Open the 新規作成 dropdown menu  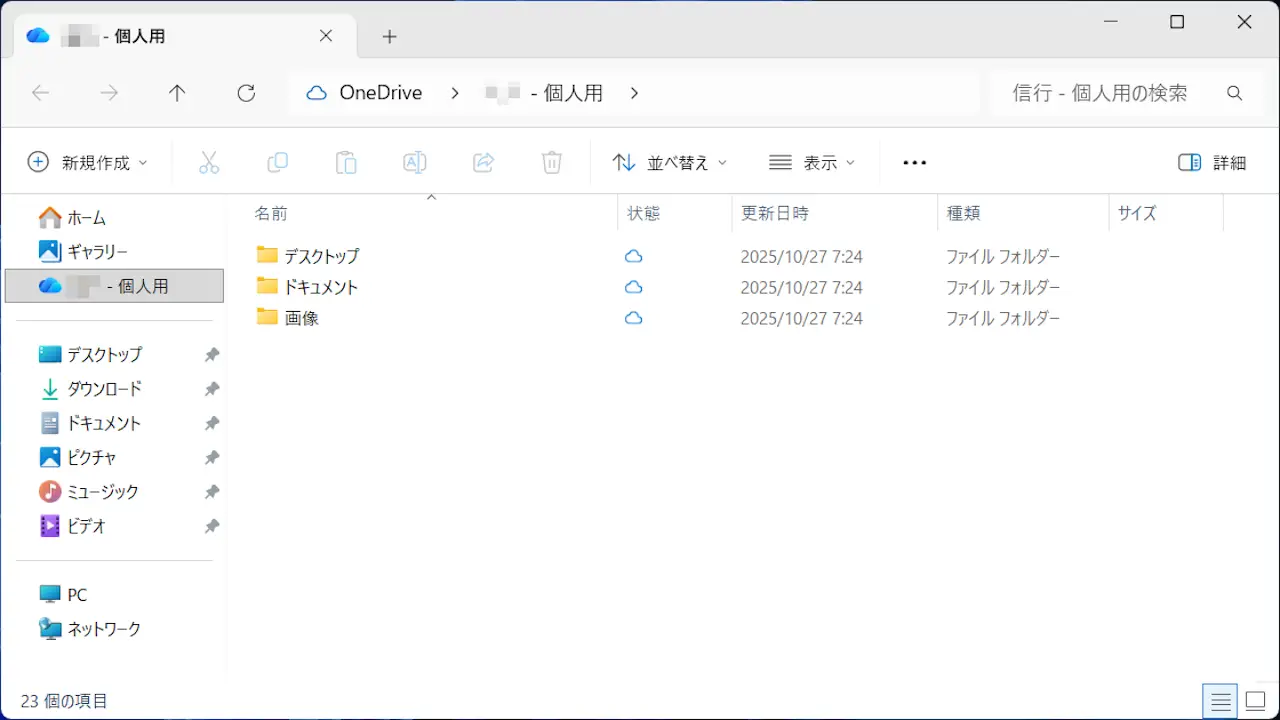tap(87, 162)
